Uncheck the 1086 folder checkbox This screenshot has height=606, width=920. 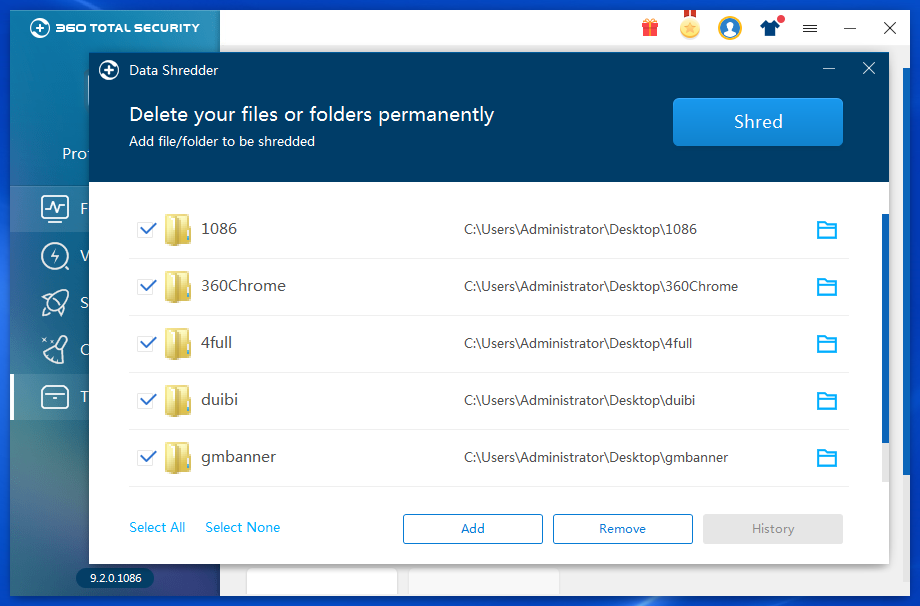click(147, 229)
